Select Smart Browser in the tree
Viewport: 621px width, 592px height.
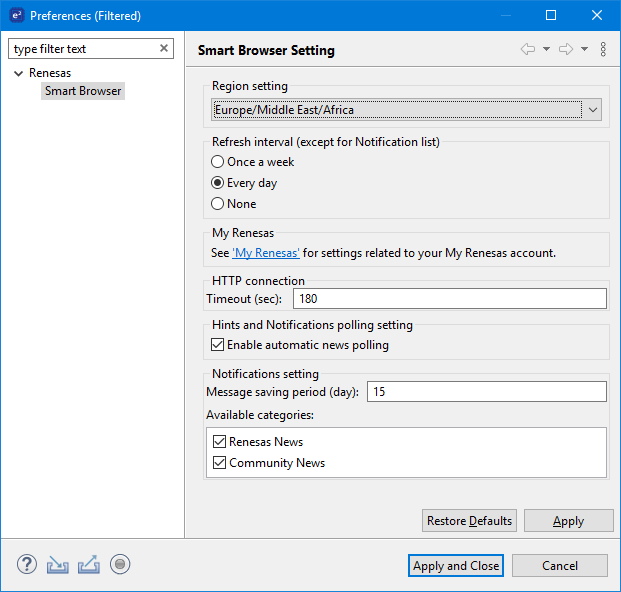[83, 91]
